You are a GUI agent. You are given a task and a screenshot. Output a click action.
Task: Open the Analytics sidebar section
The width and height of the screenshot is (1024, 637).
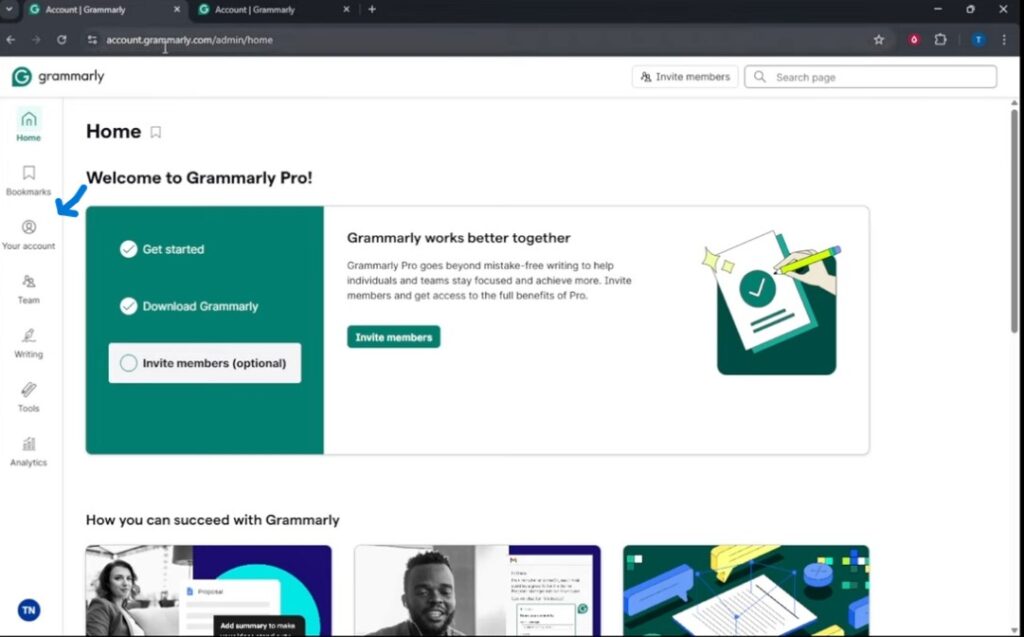pos(28,450)
